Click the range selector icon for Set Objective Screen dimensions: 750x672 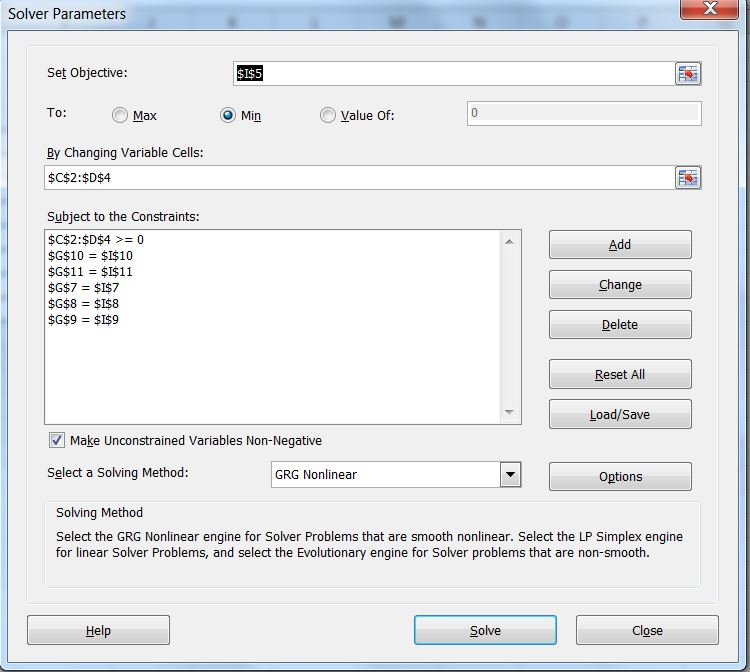688,74
